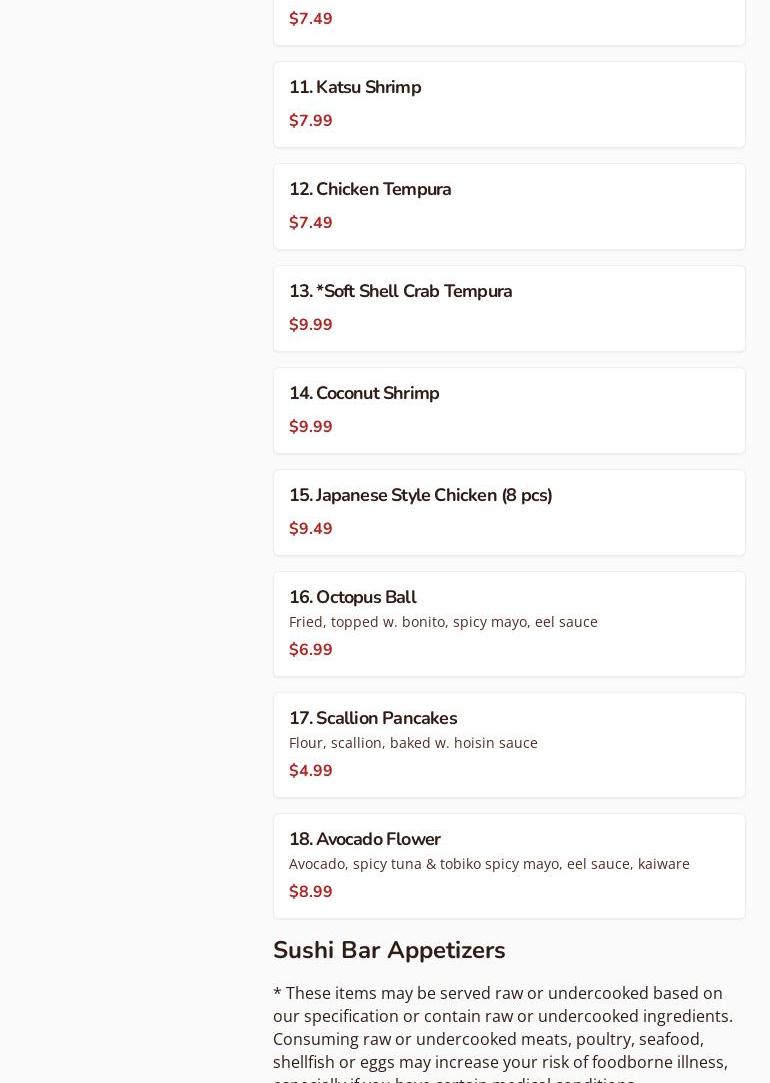Screen dimensions: 770x1083
Task: Open 13. Soft Shell Crab Tempura
Action: coord(400,291)
